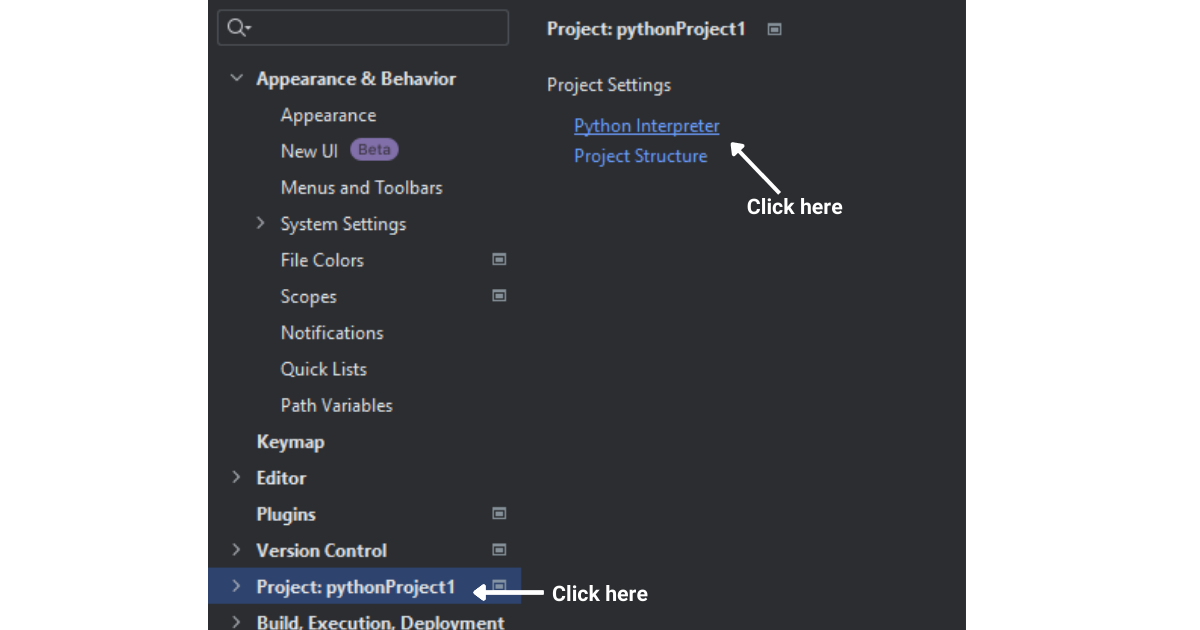Click icon beside Project: pythonProject1 header

pos(774,29)
